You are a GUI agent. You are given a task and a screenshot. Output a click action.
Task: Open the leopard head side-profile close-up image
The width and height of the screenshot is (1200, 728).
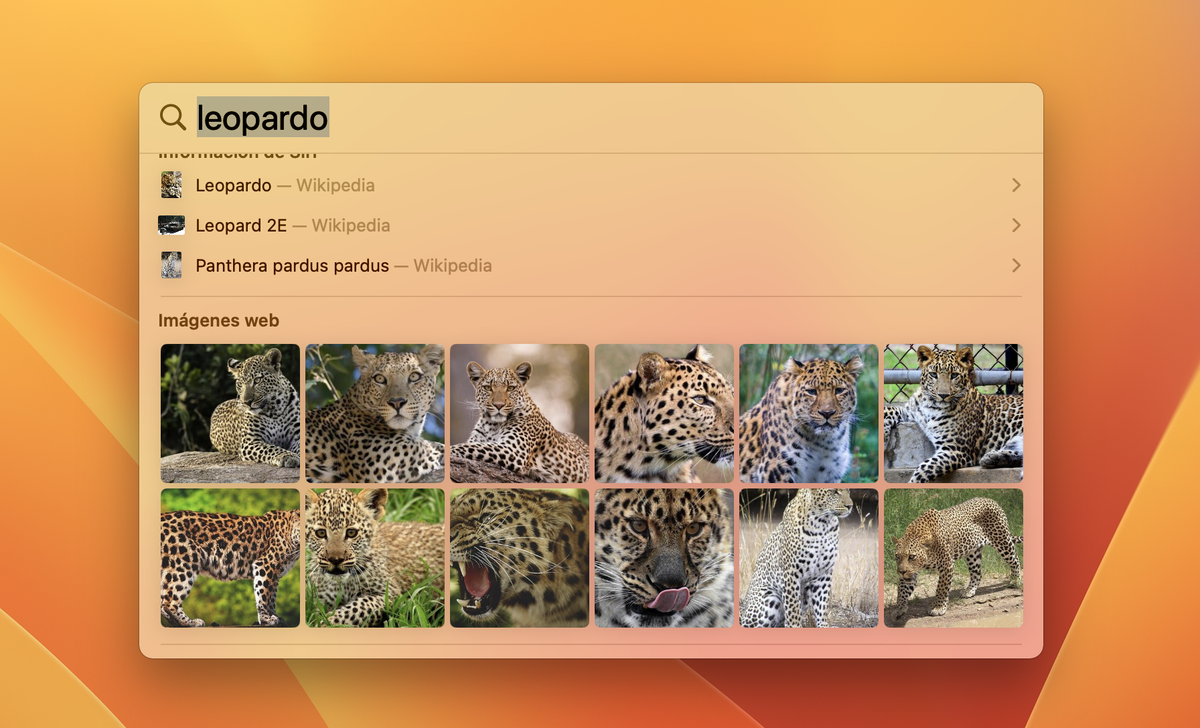[x=664, y=413]
